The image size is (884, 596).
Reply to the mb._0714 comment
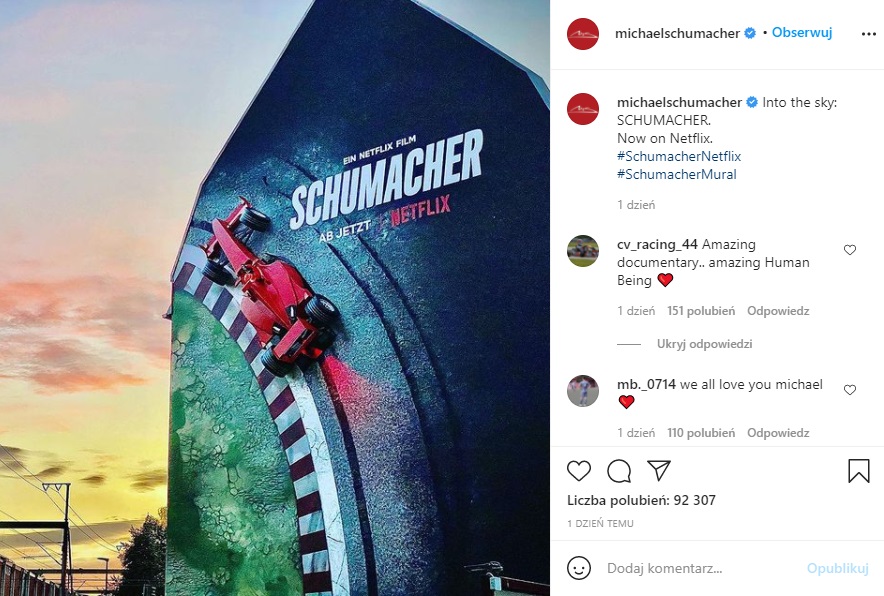778,432
